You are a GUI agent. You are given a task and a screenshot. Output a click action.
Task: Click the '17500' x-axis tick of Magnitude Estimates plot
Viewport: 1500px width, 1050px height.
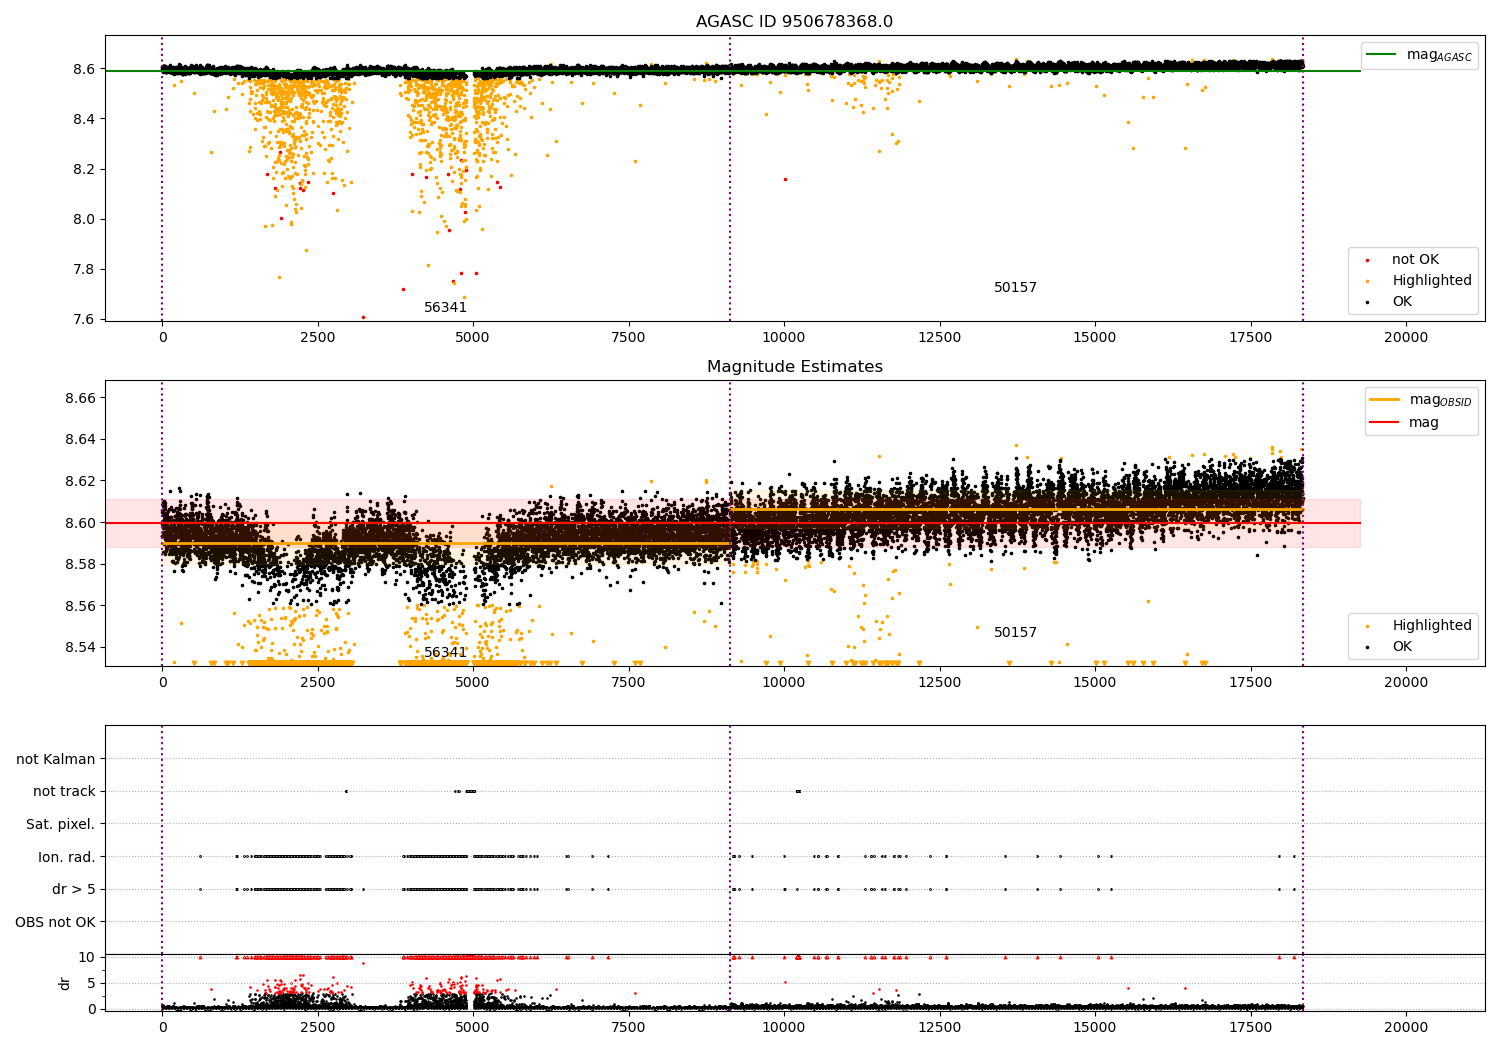pos(1250,683)
